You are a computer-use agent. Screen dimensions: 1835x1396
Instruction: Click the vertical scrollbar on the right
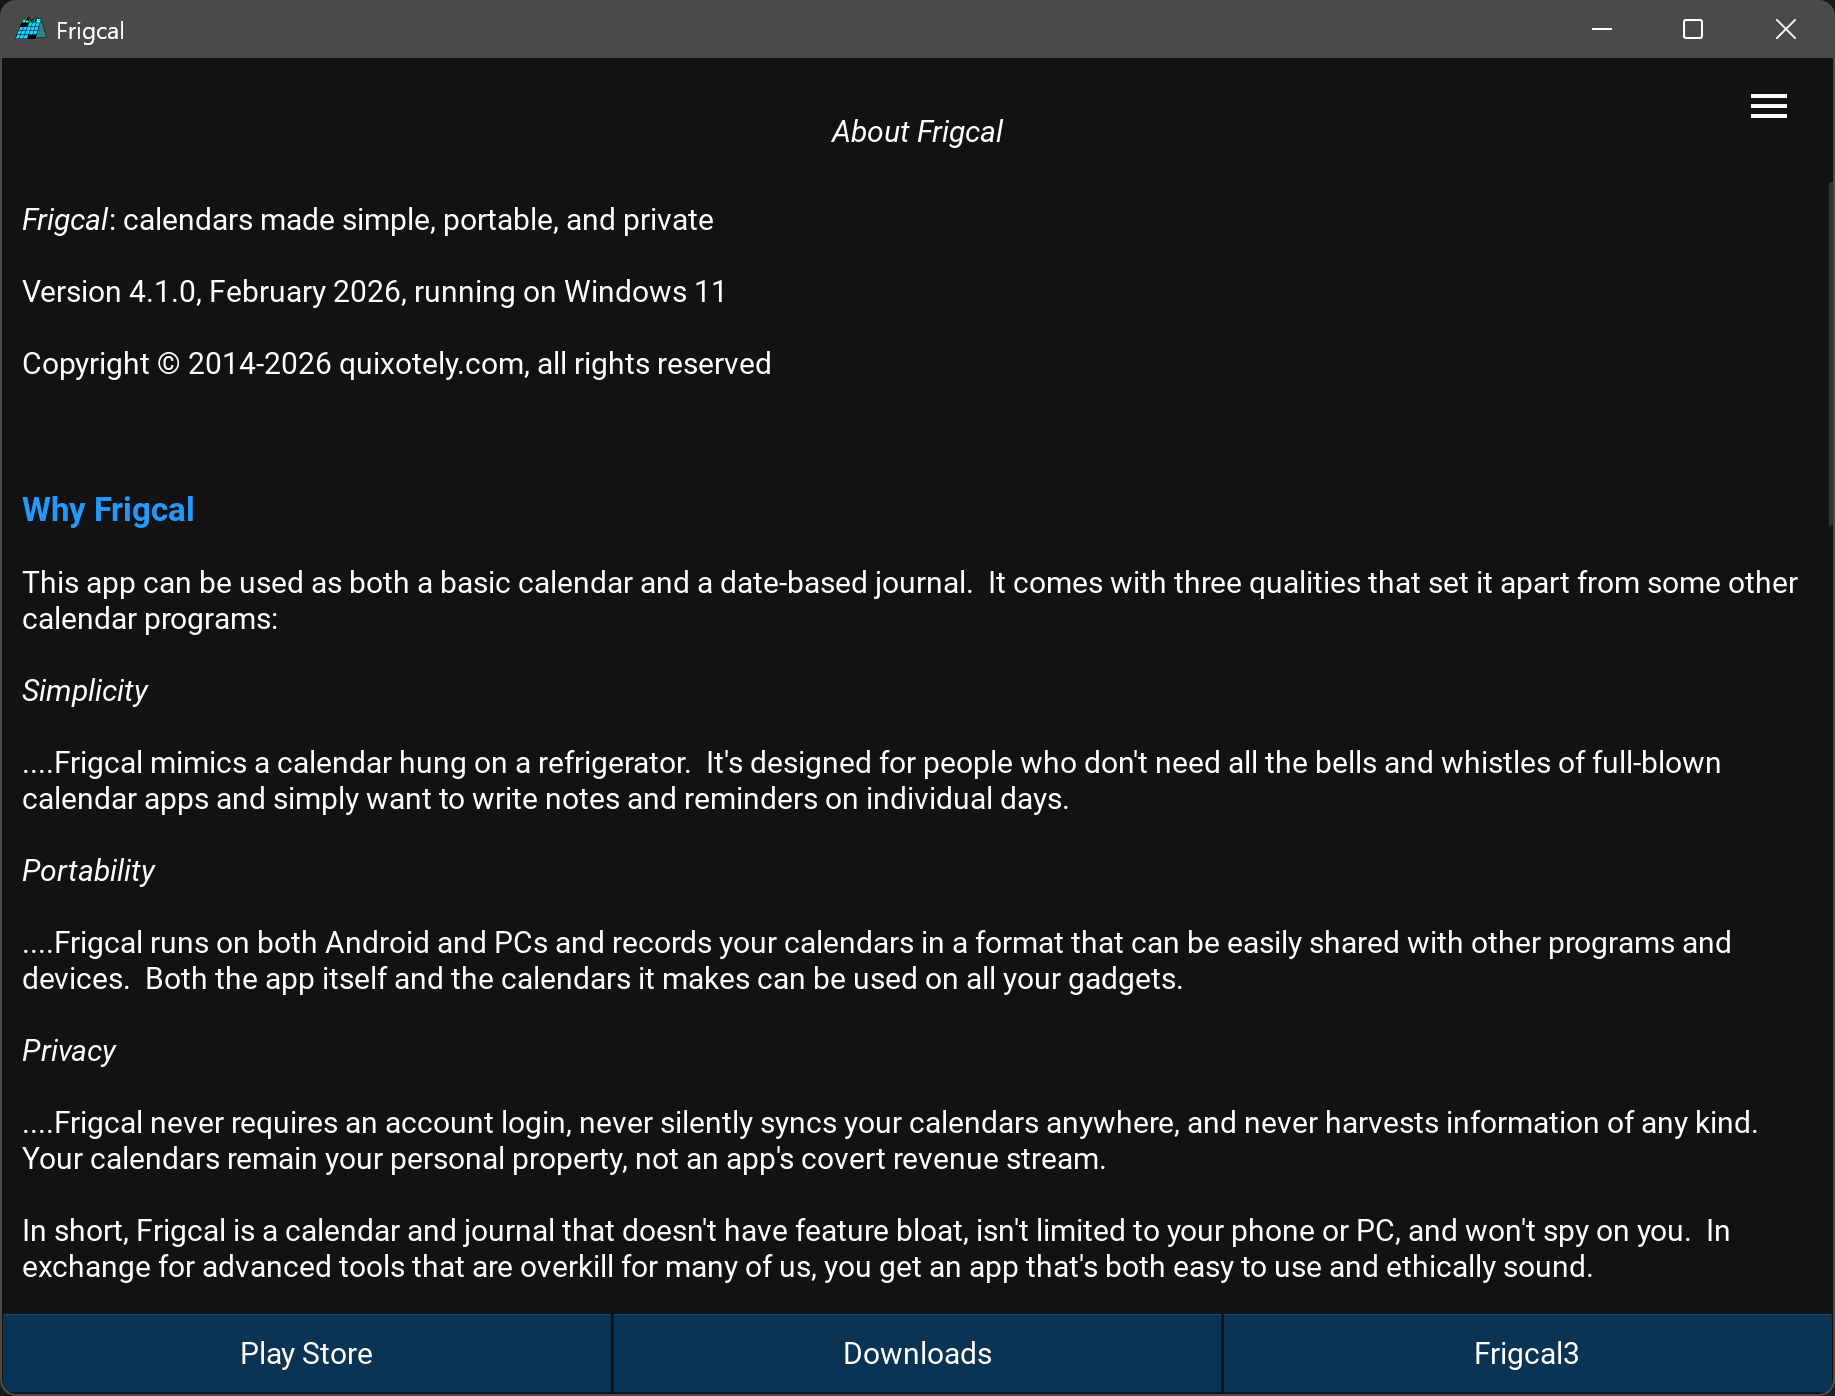point(1830,350)
